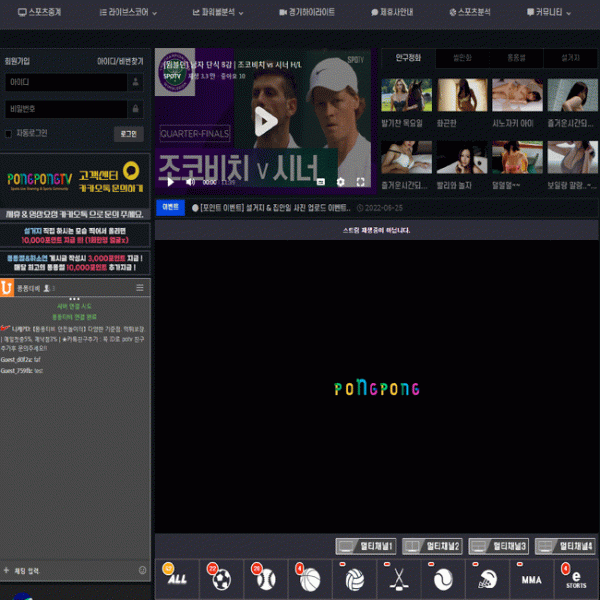The image size is (600, 600).
Task: Select the soccer ball sport filter
Action: pyautogui.click(x=222, y=579)
